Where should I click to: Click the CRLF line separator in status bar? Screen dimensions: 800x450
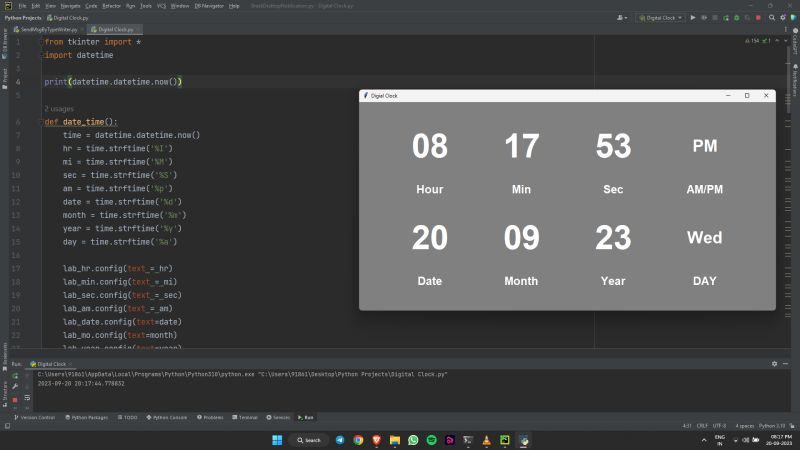(x=702, y=426)
